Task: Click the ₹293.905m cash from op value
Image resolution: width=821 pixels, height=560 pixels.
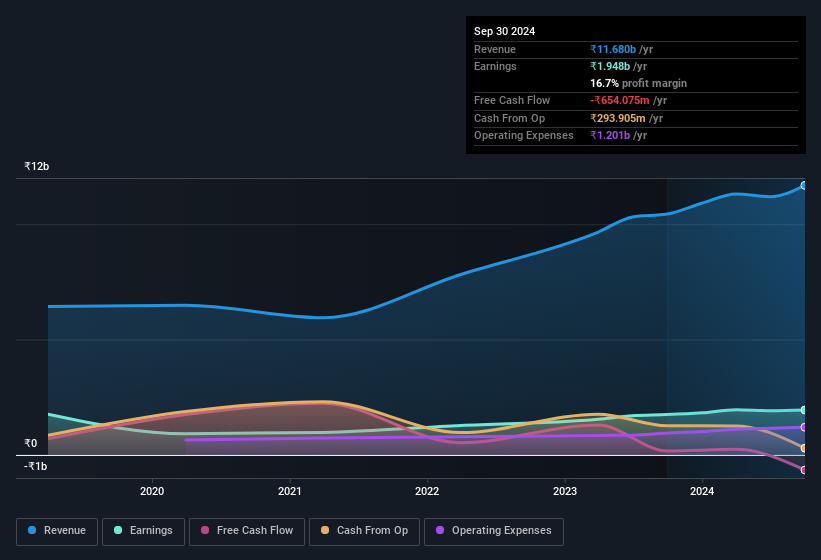Action: tap(617, 118)
